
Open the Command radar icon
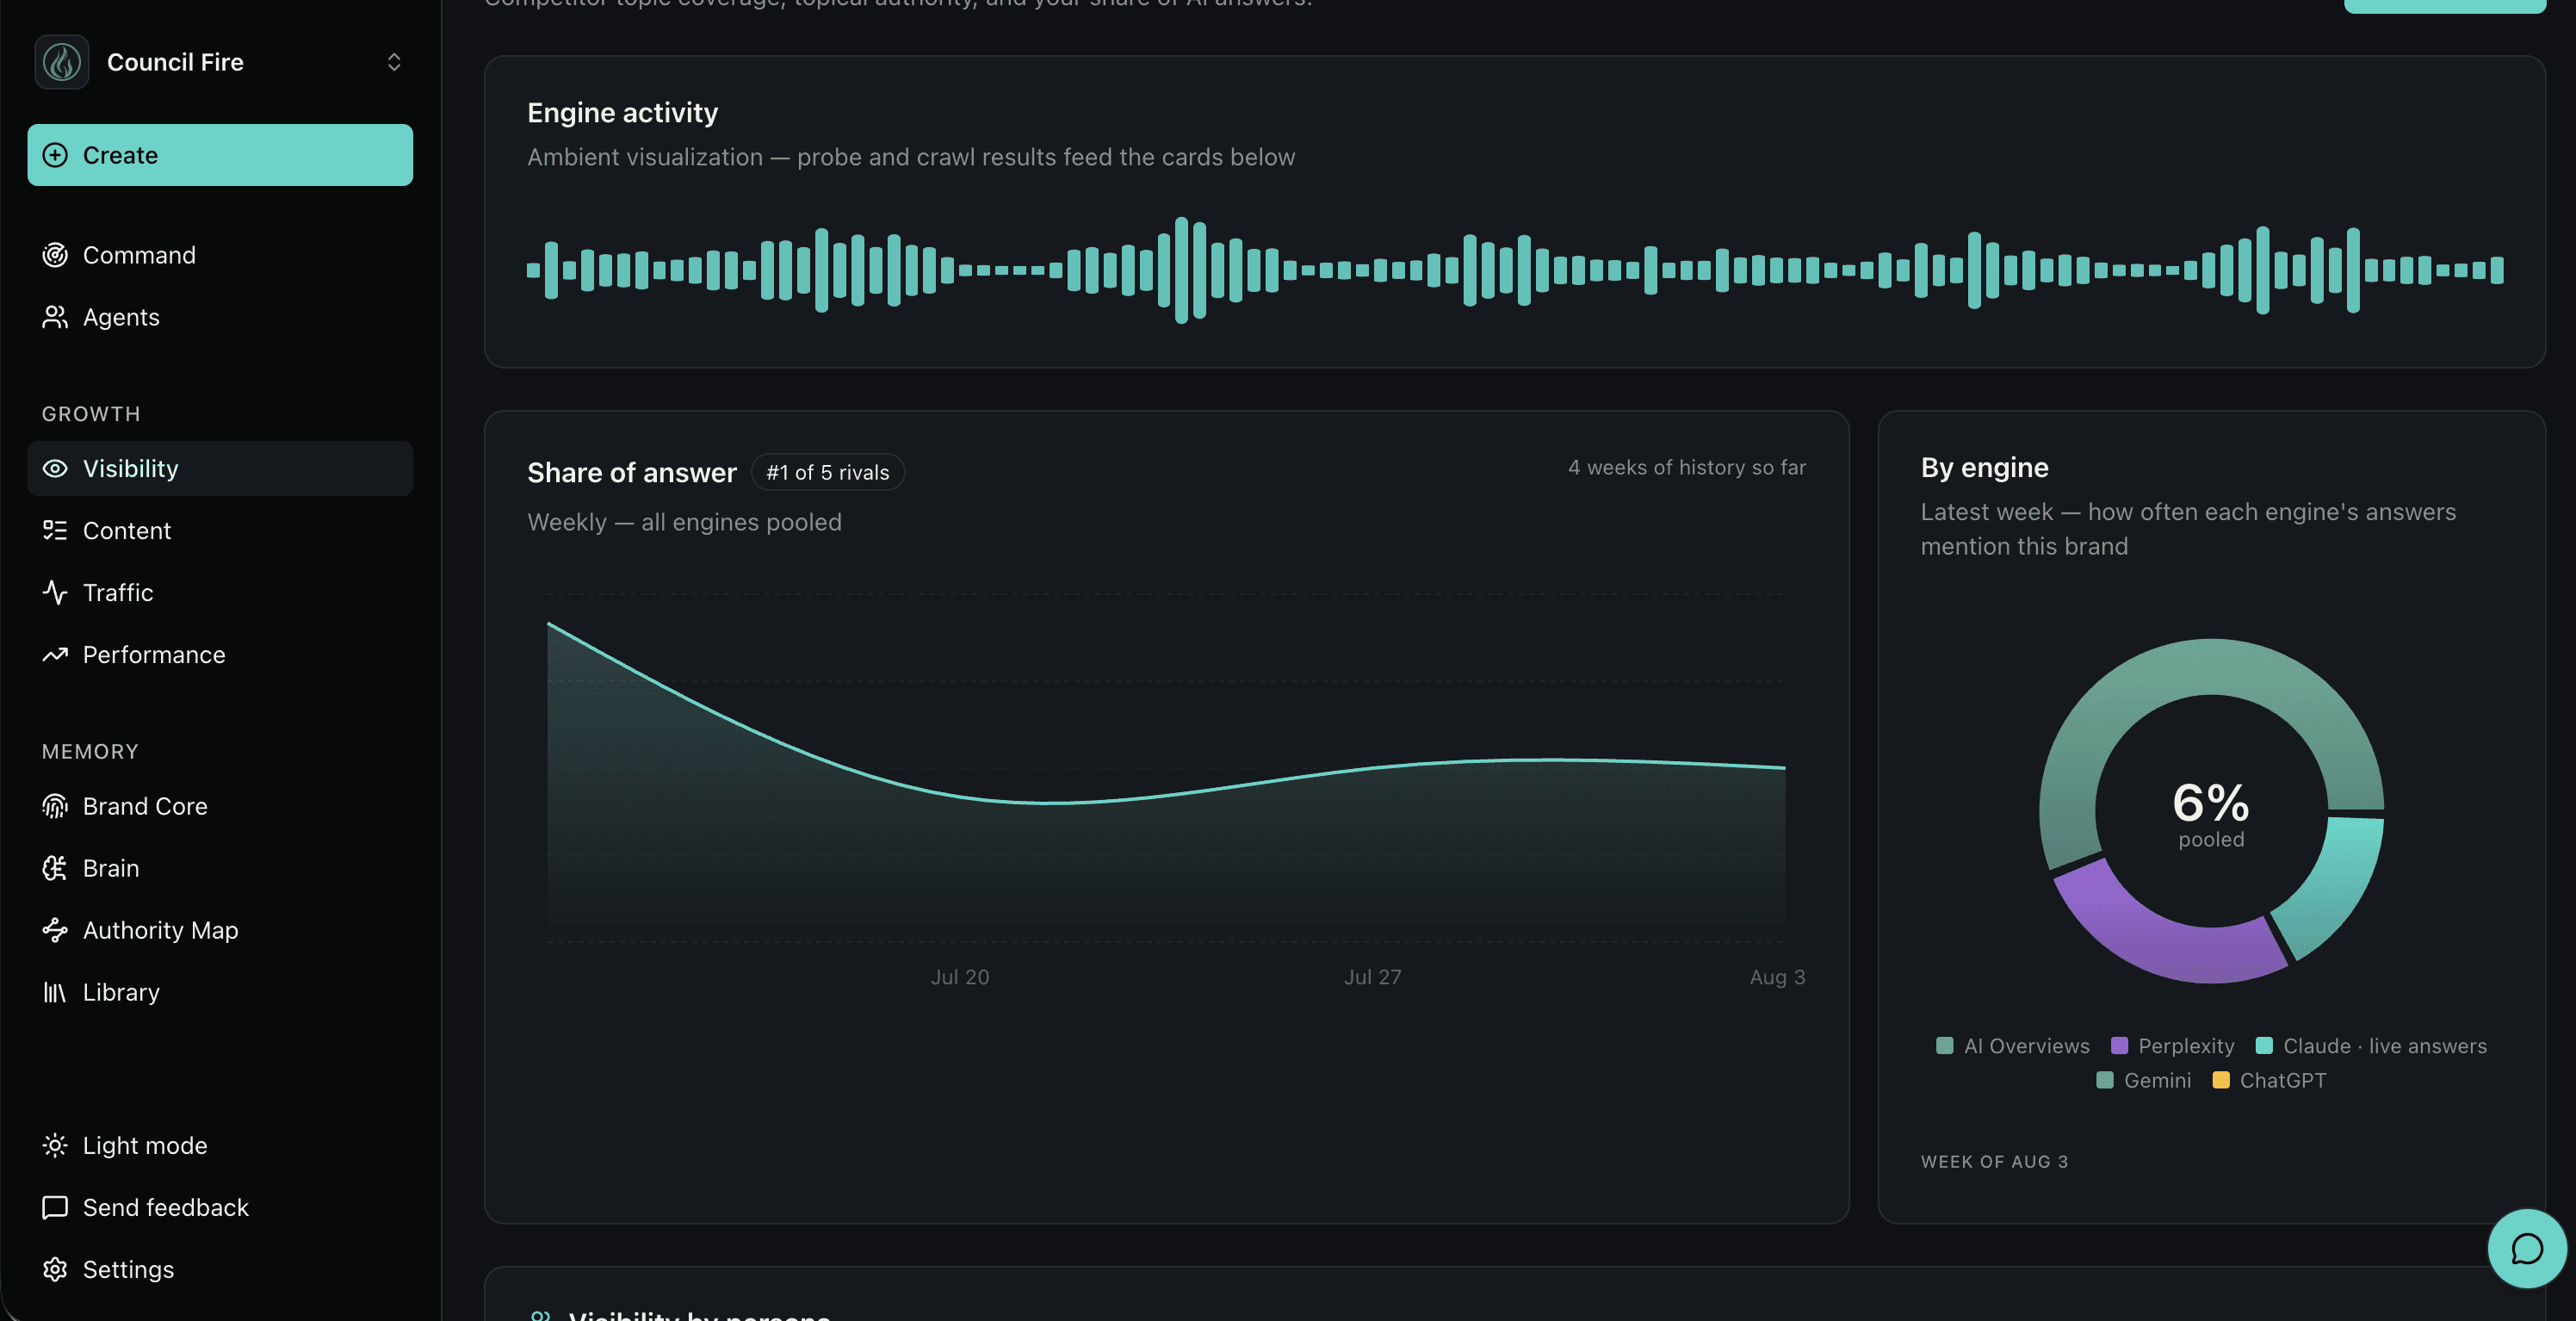(55, 255)
